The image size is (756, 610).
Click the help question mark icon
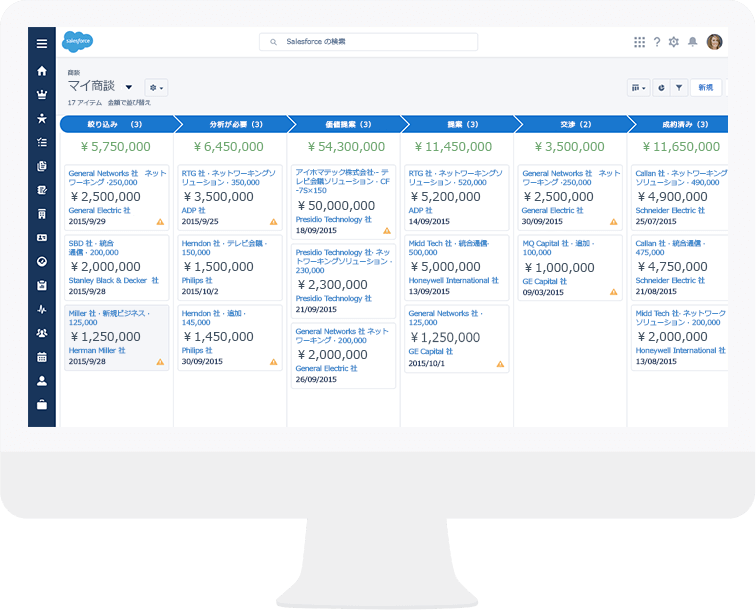click(657, 42)
